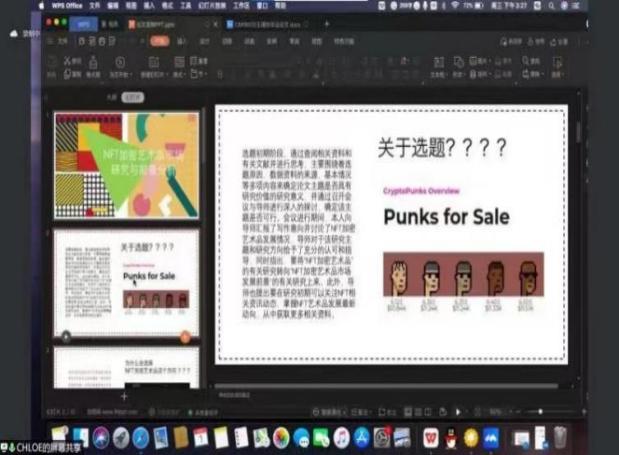
Task: Click the Copy icon in the ribbon
Action: pyautogui.click(x=68, y=74)
